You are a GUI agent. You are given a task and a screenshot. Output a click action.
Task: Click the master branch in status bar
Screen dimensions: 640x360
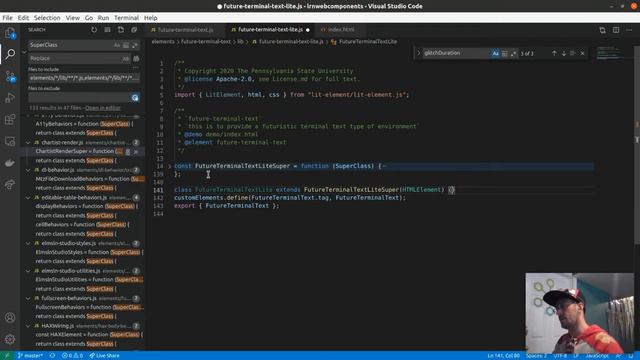pyautogui.click(x=30, y=356)
